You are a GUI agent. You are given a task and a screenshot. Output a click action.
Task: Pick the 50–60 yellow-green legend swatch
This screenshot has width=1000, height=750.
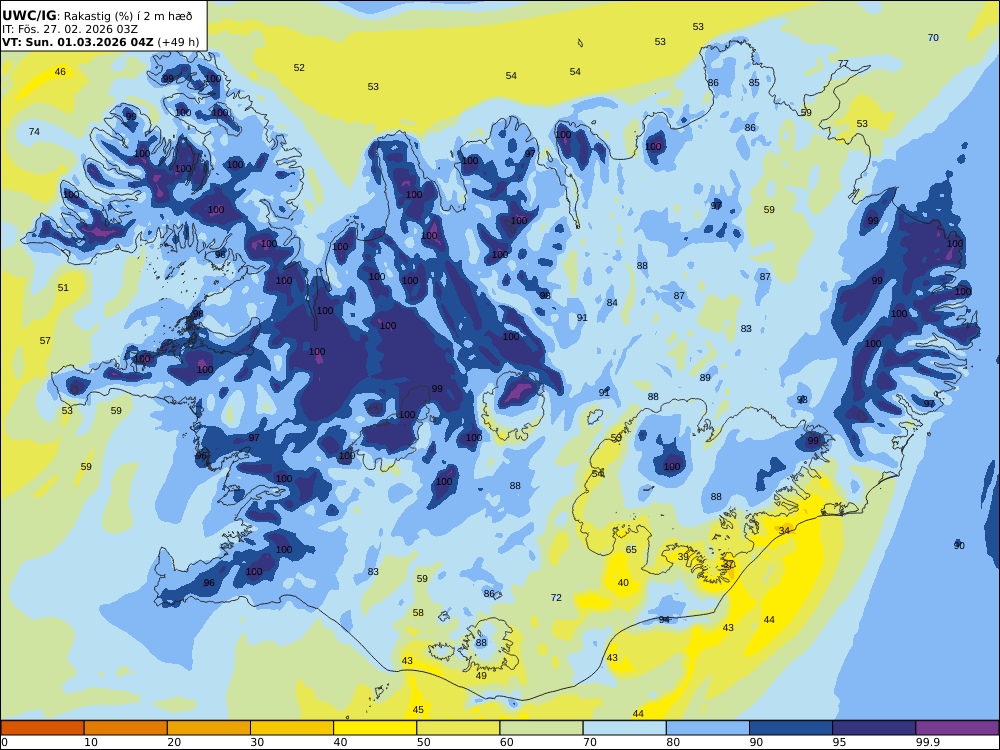tap(458, 728)
